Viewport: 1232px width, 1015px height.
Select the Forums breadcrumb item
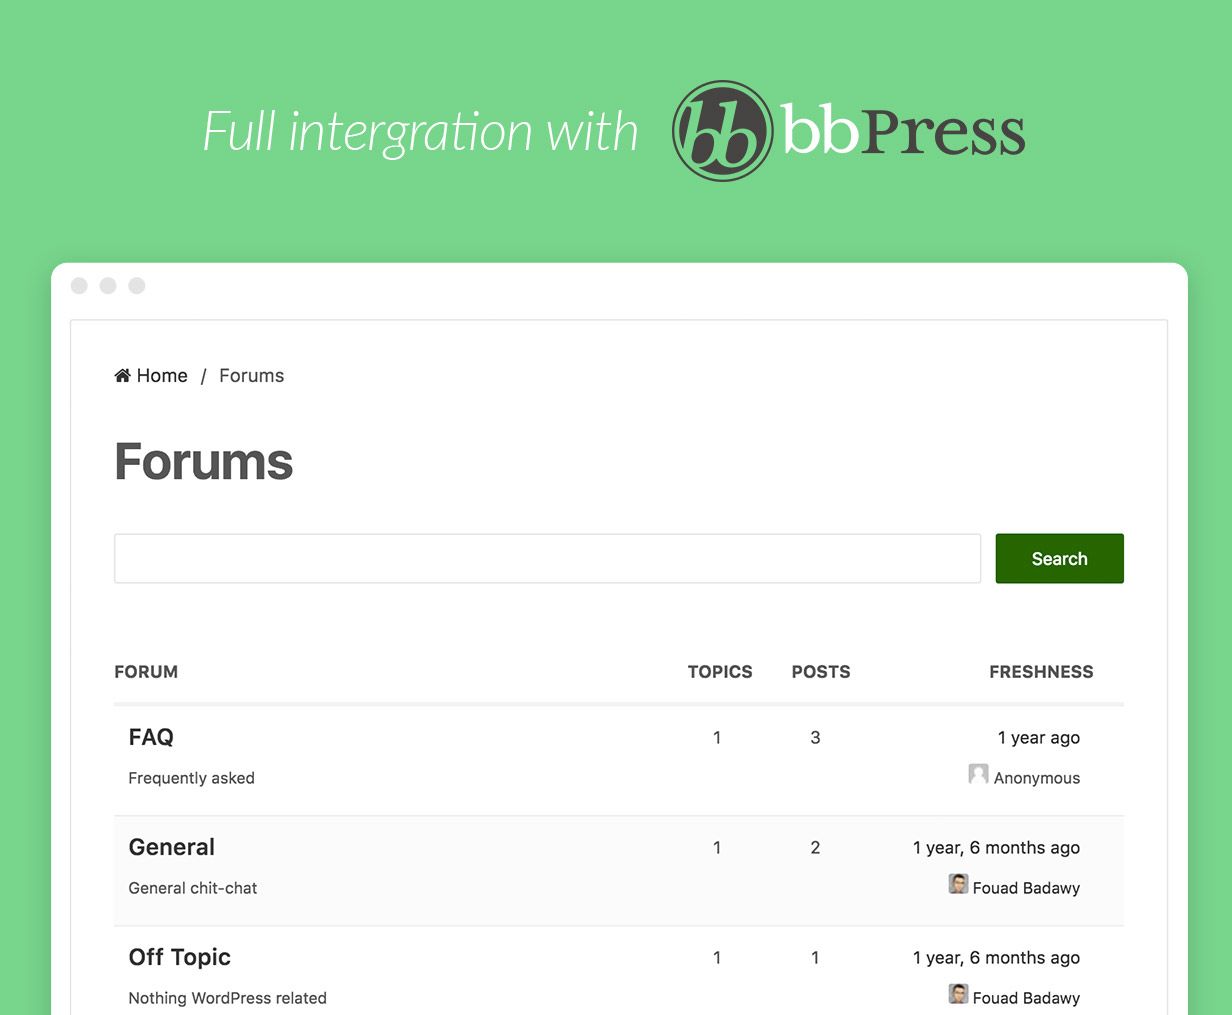point(251,376)
